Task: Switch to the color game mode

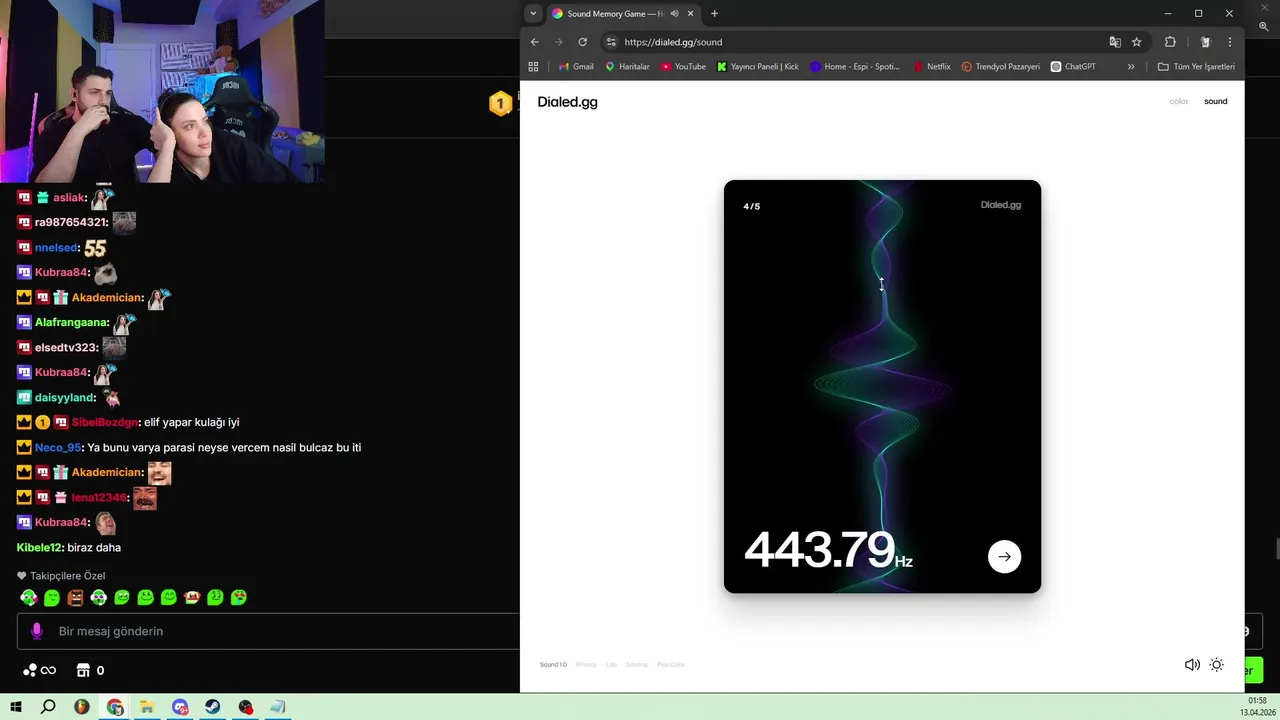Action: [1179, 101]
